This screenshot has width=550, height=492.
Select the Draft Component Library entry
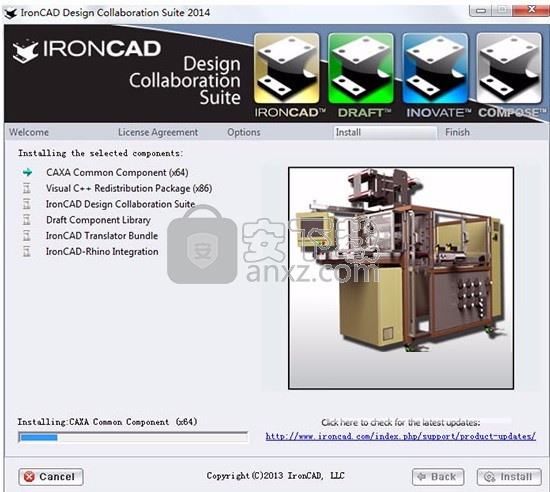coord(98,220)
